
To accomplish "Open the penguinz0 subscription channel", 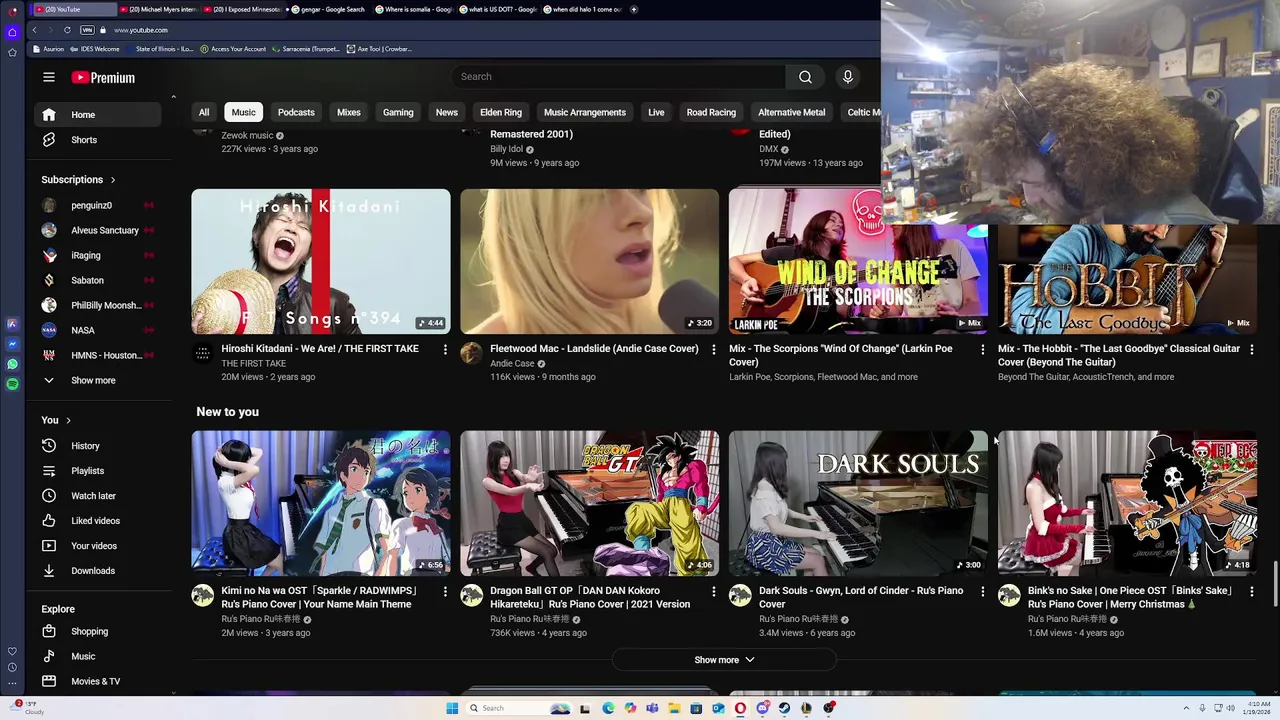I will [x=97, y=205].
